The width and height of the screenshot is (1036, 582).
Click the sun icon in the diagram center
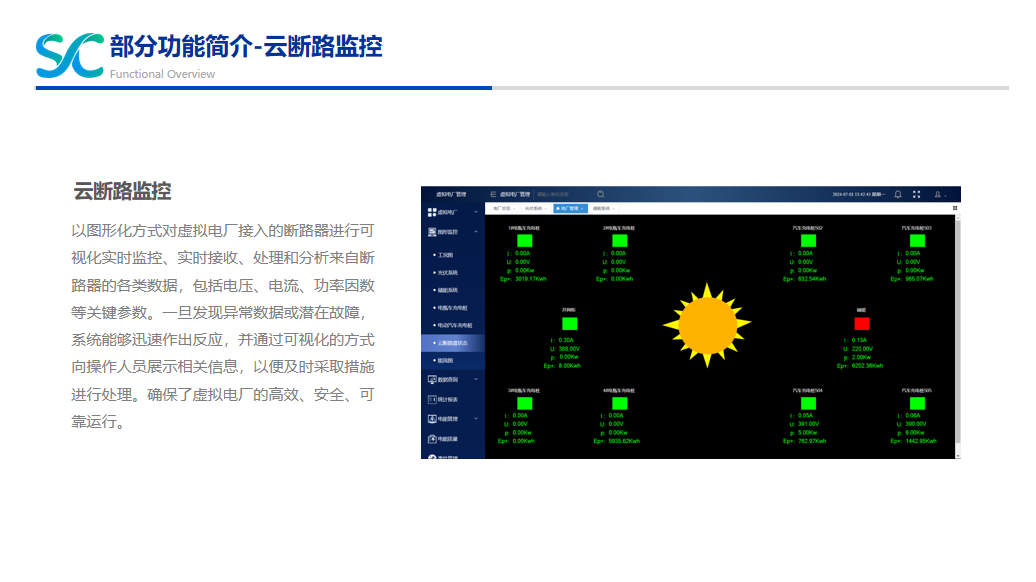click(x=706, y=322)
